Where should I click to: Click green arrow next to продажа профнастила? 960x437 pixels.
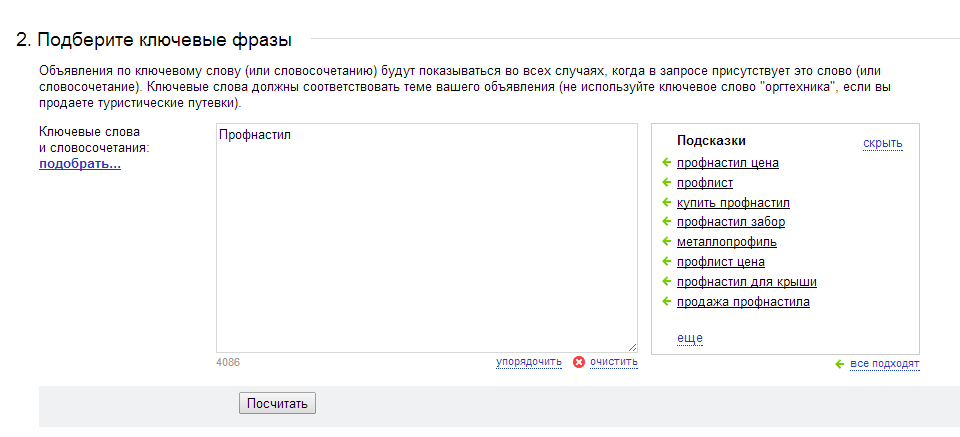tap(667, 301)
